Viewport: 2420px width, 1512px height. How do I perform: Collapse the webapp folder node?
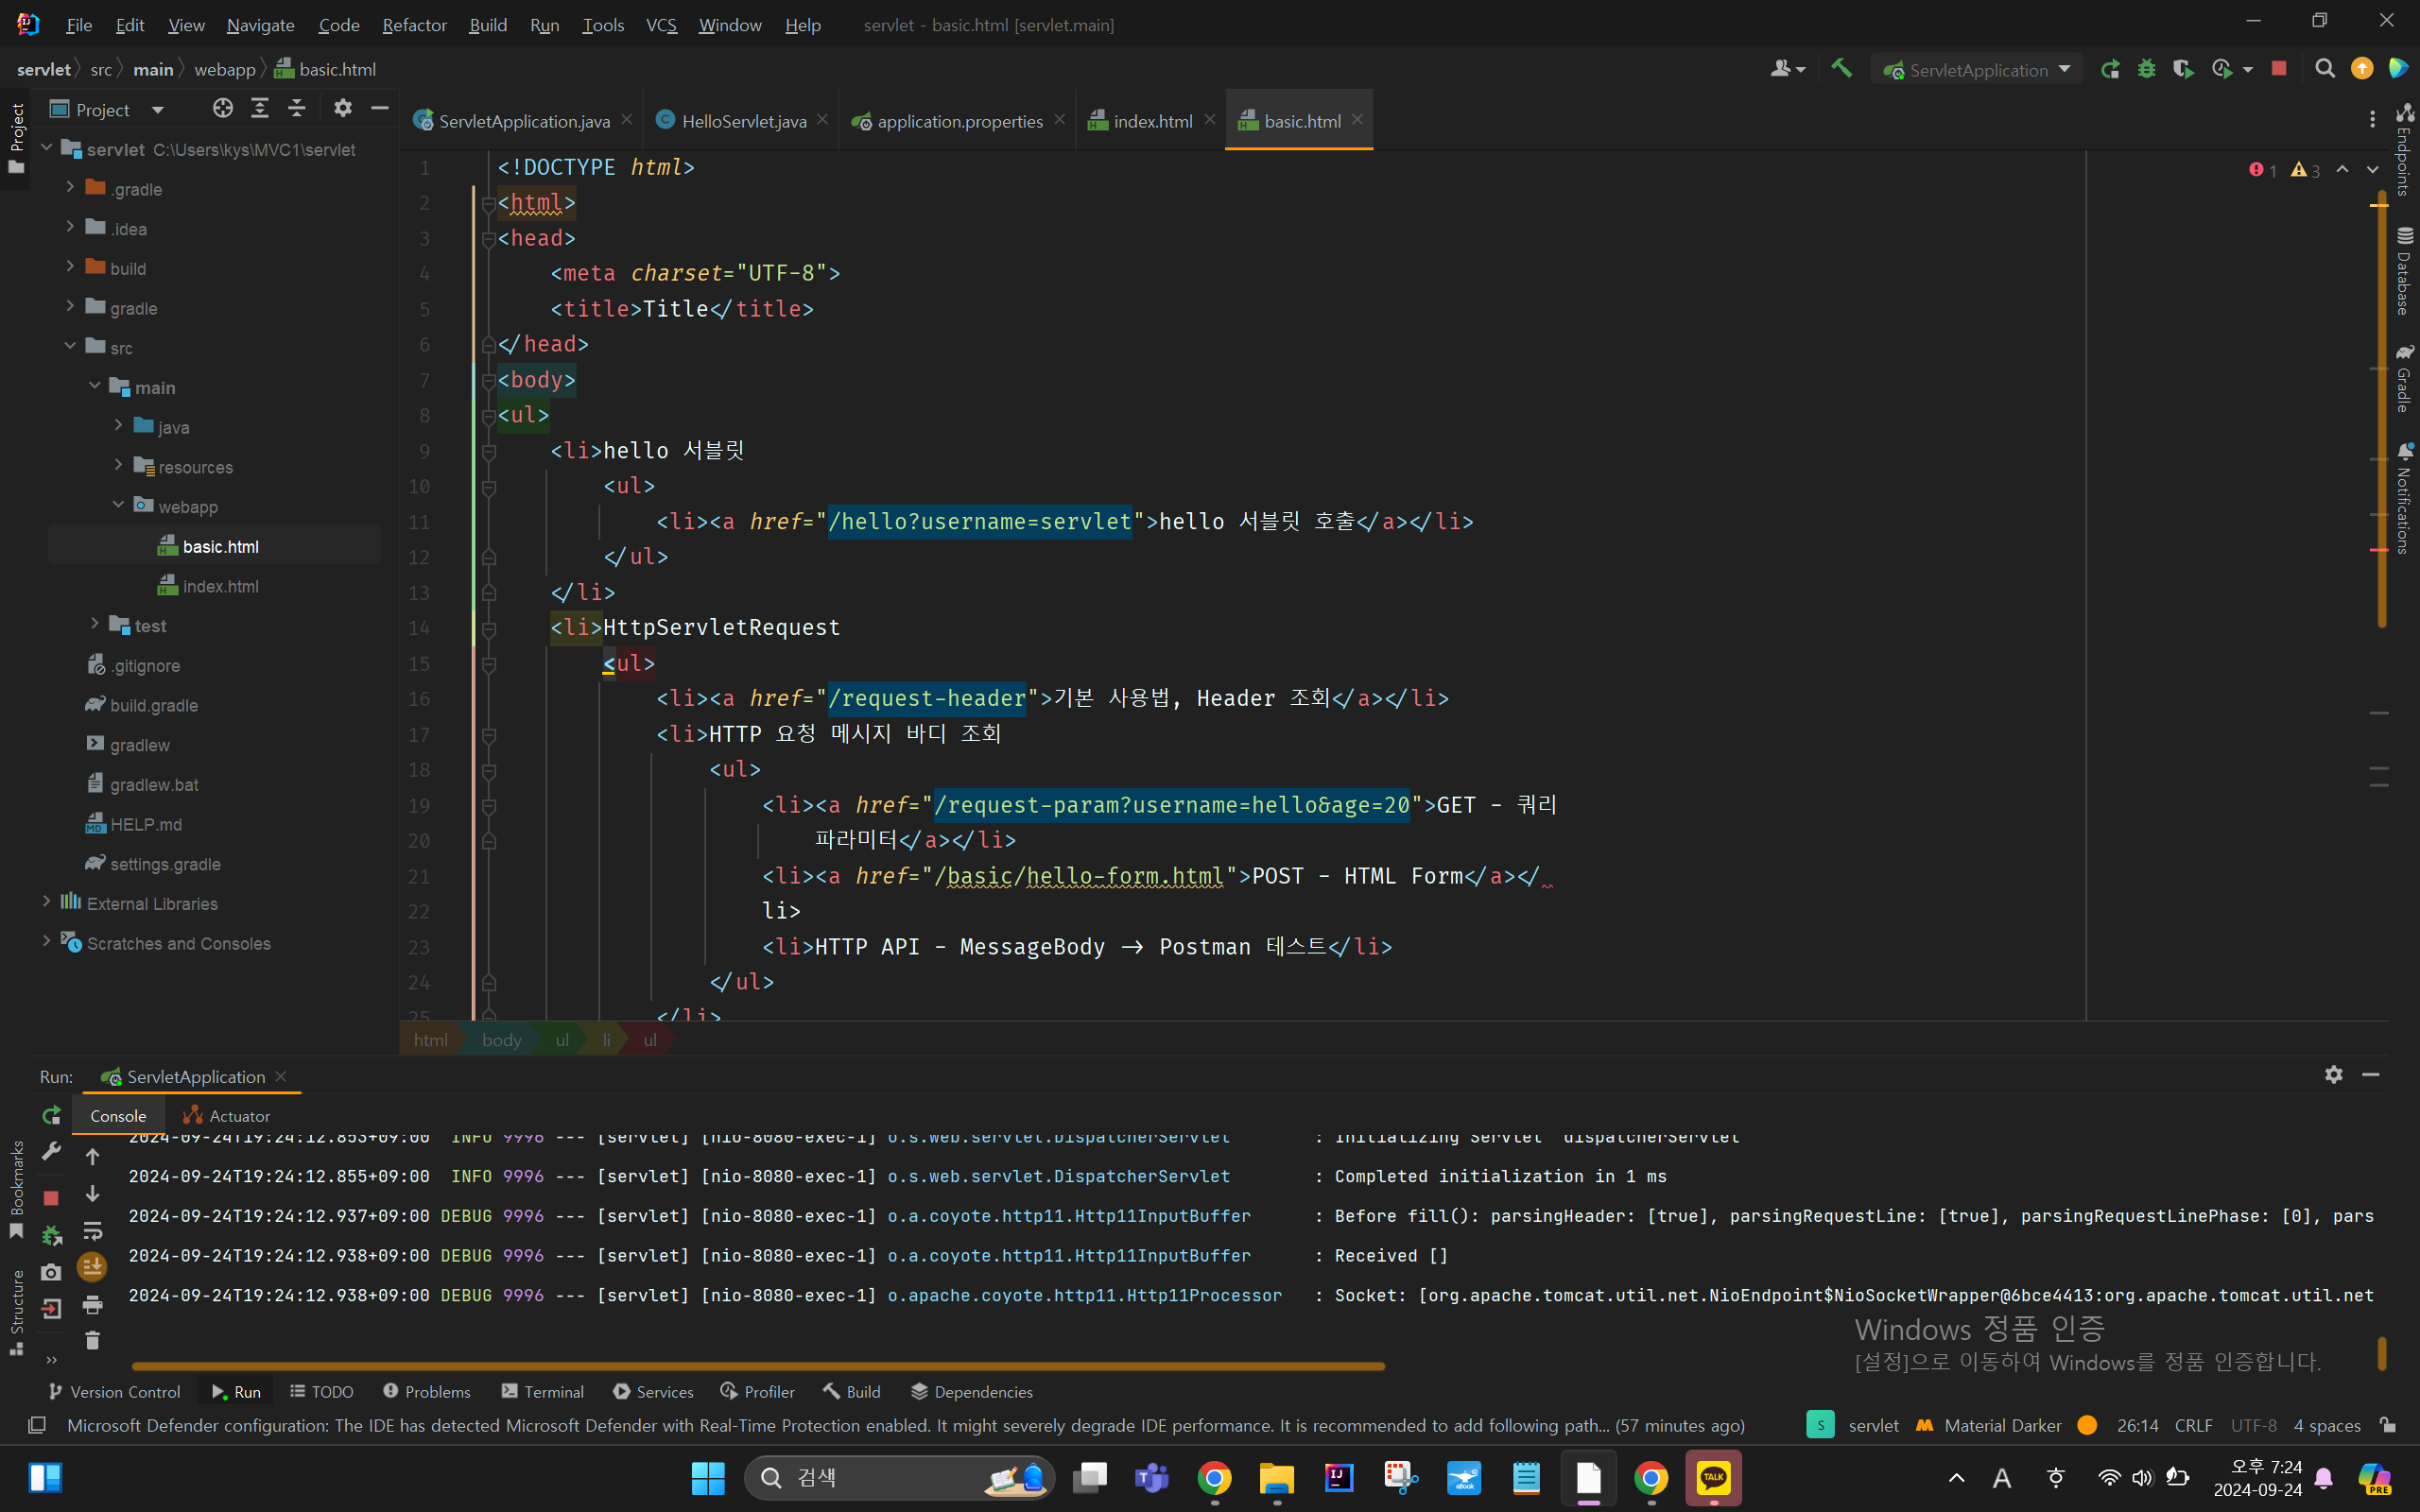pyautogui.click(x=118, y=506)
